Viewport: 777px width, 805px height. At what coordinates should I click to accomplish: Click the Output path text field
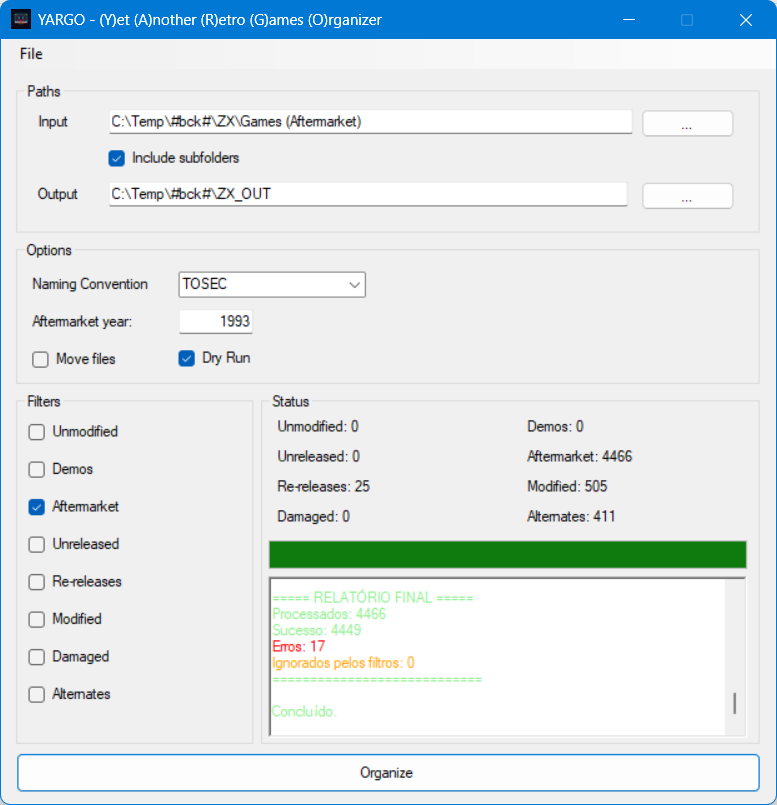click(368, 194)
